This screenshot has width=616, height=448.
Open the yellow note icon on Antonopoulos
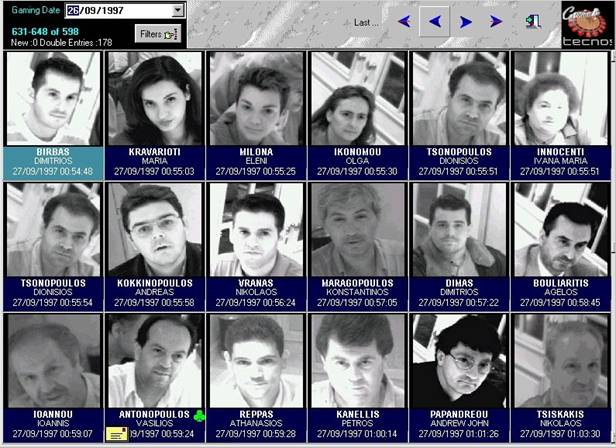pyautogui.click(x=117, y=433)
